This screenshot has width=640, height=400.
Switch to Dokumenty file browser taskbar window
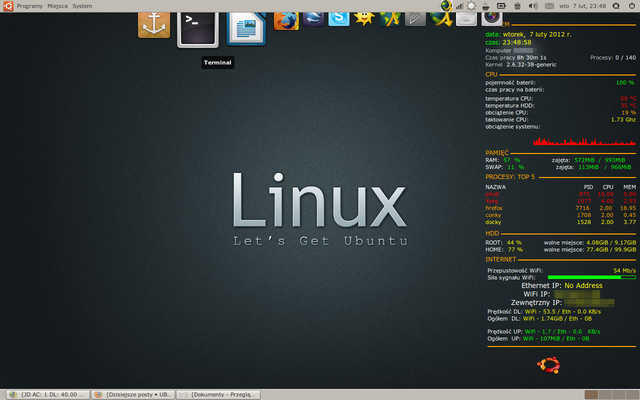point(218,395)
